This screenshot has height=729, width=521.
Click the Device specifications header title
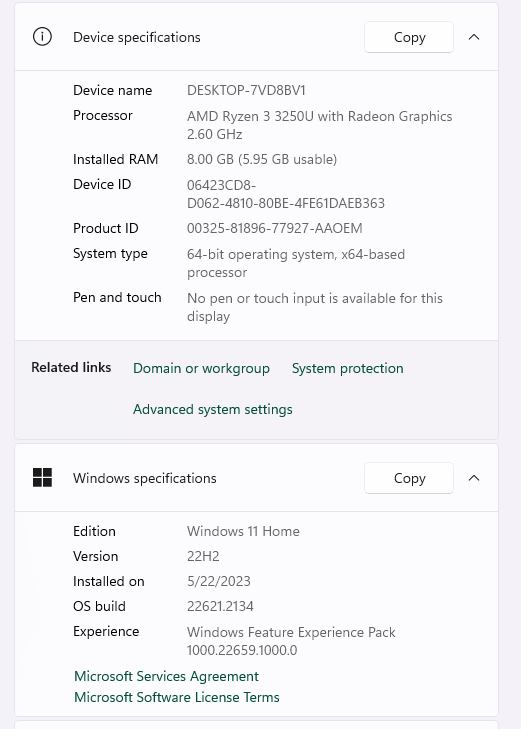pos(137,37)
